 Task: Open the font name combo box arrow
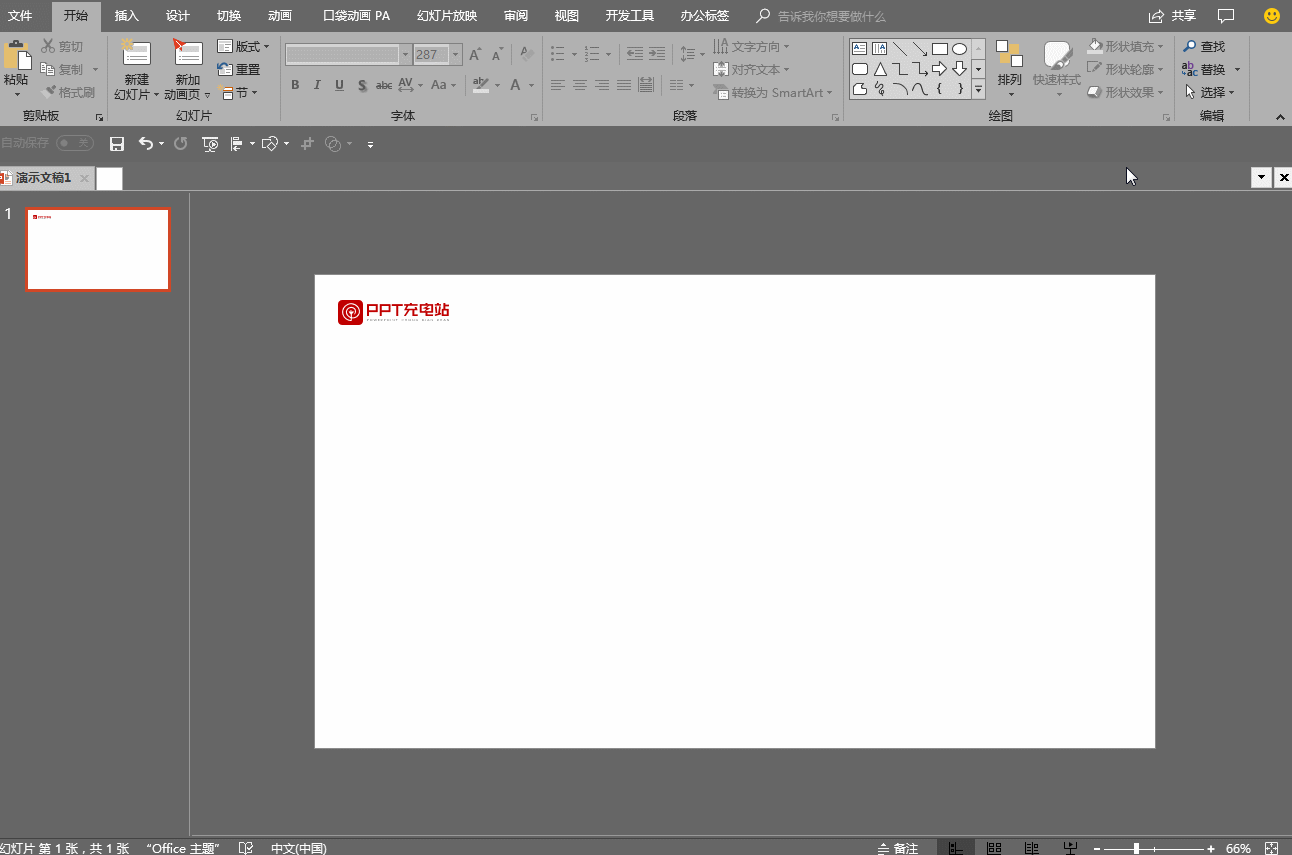click(406, 54)
